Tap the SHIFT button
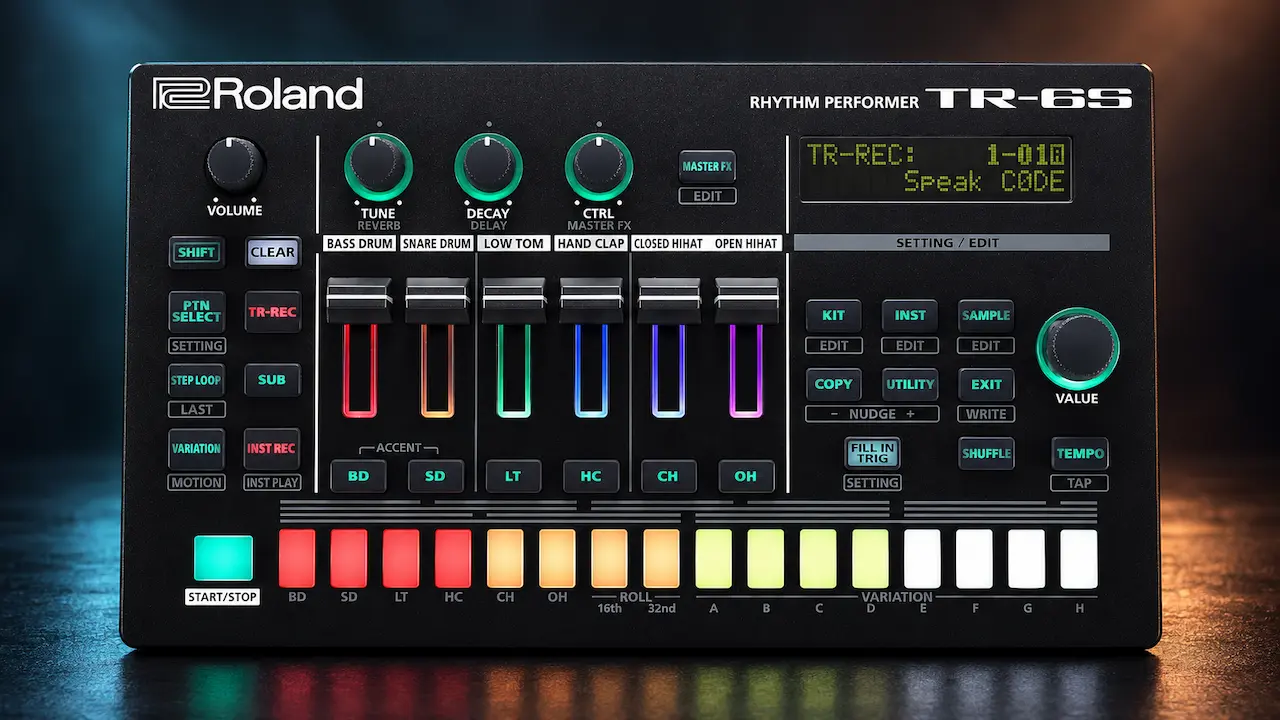1280x720 pixels. [x=196, y=252]
